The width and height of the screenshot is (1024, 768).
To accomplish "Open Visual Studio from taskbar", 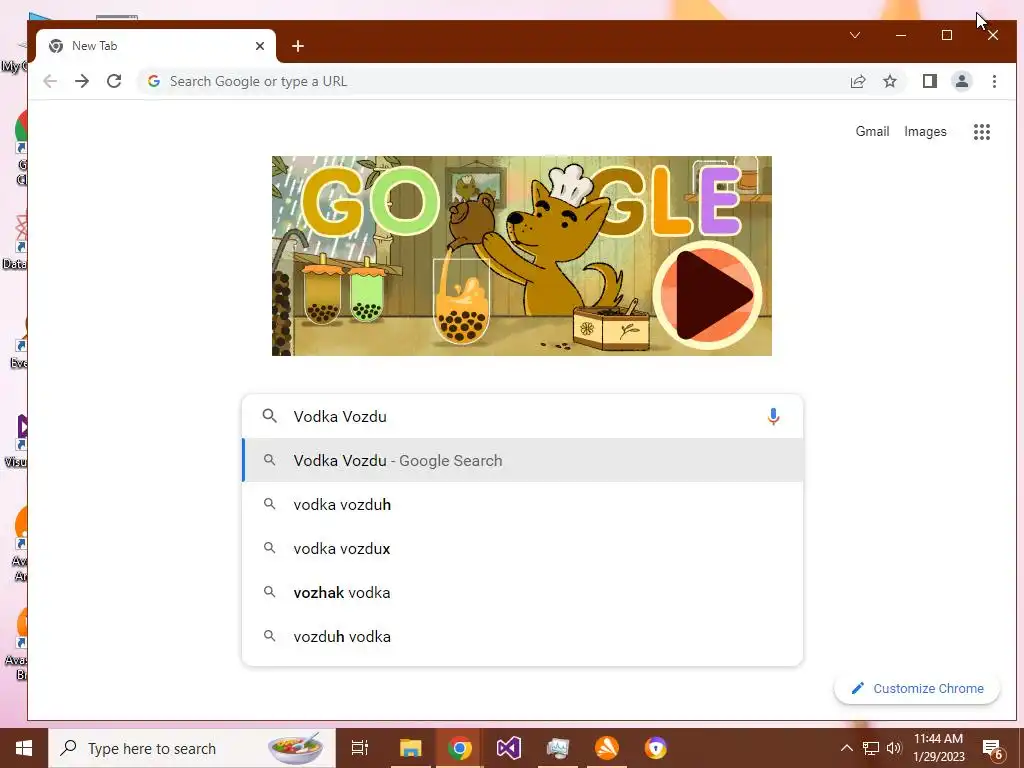I will (509, 748).
